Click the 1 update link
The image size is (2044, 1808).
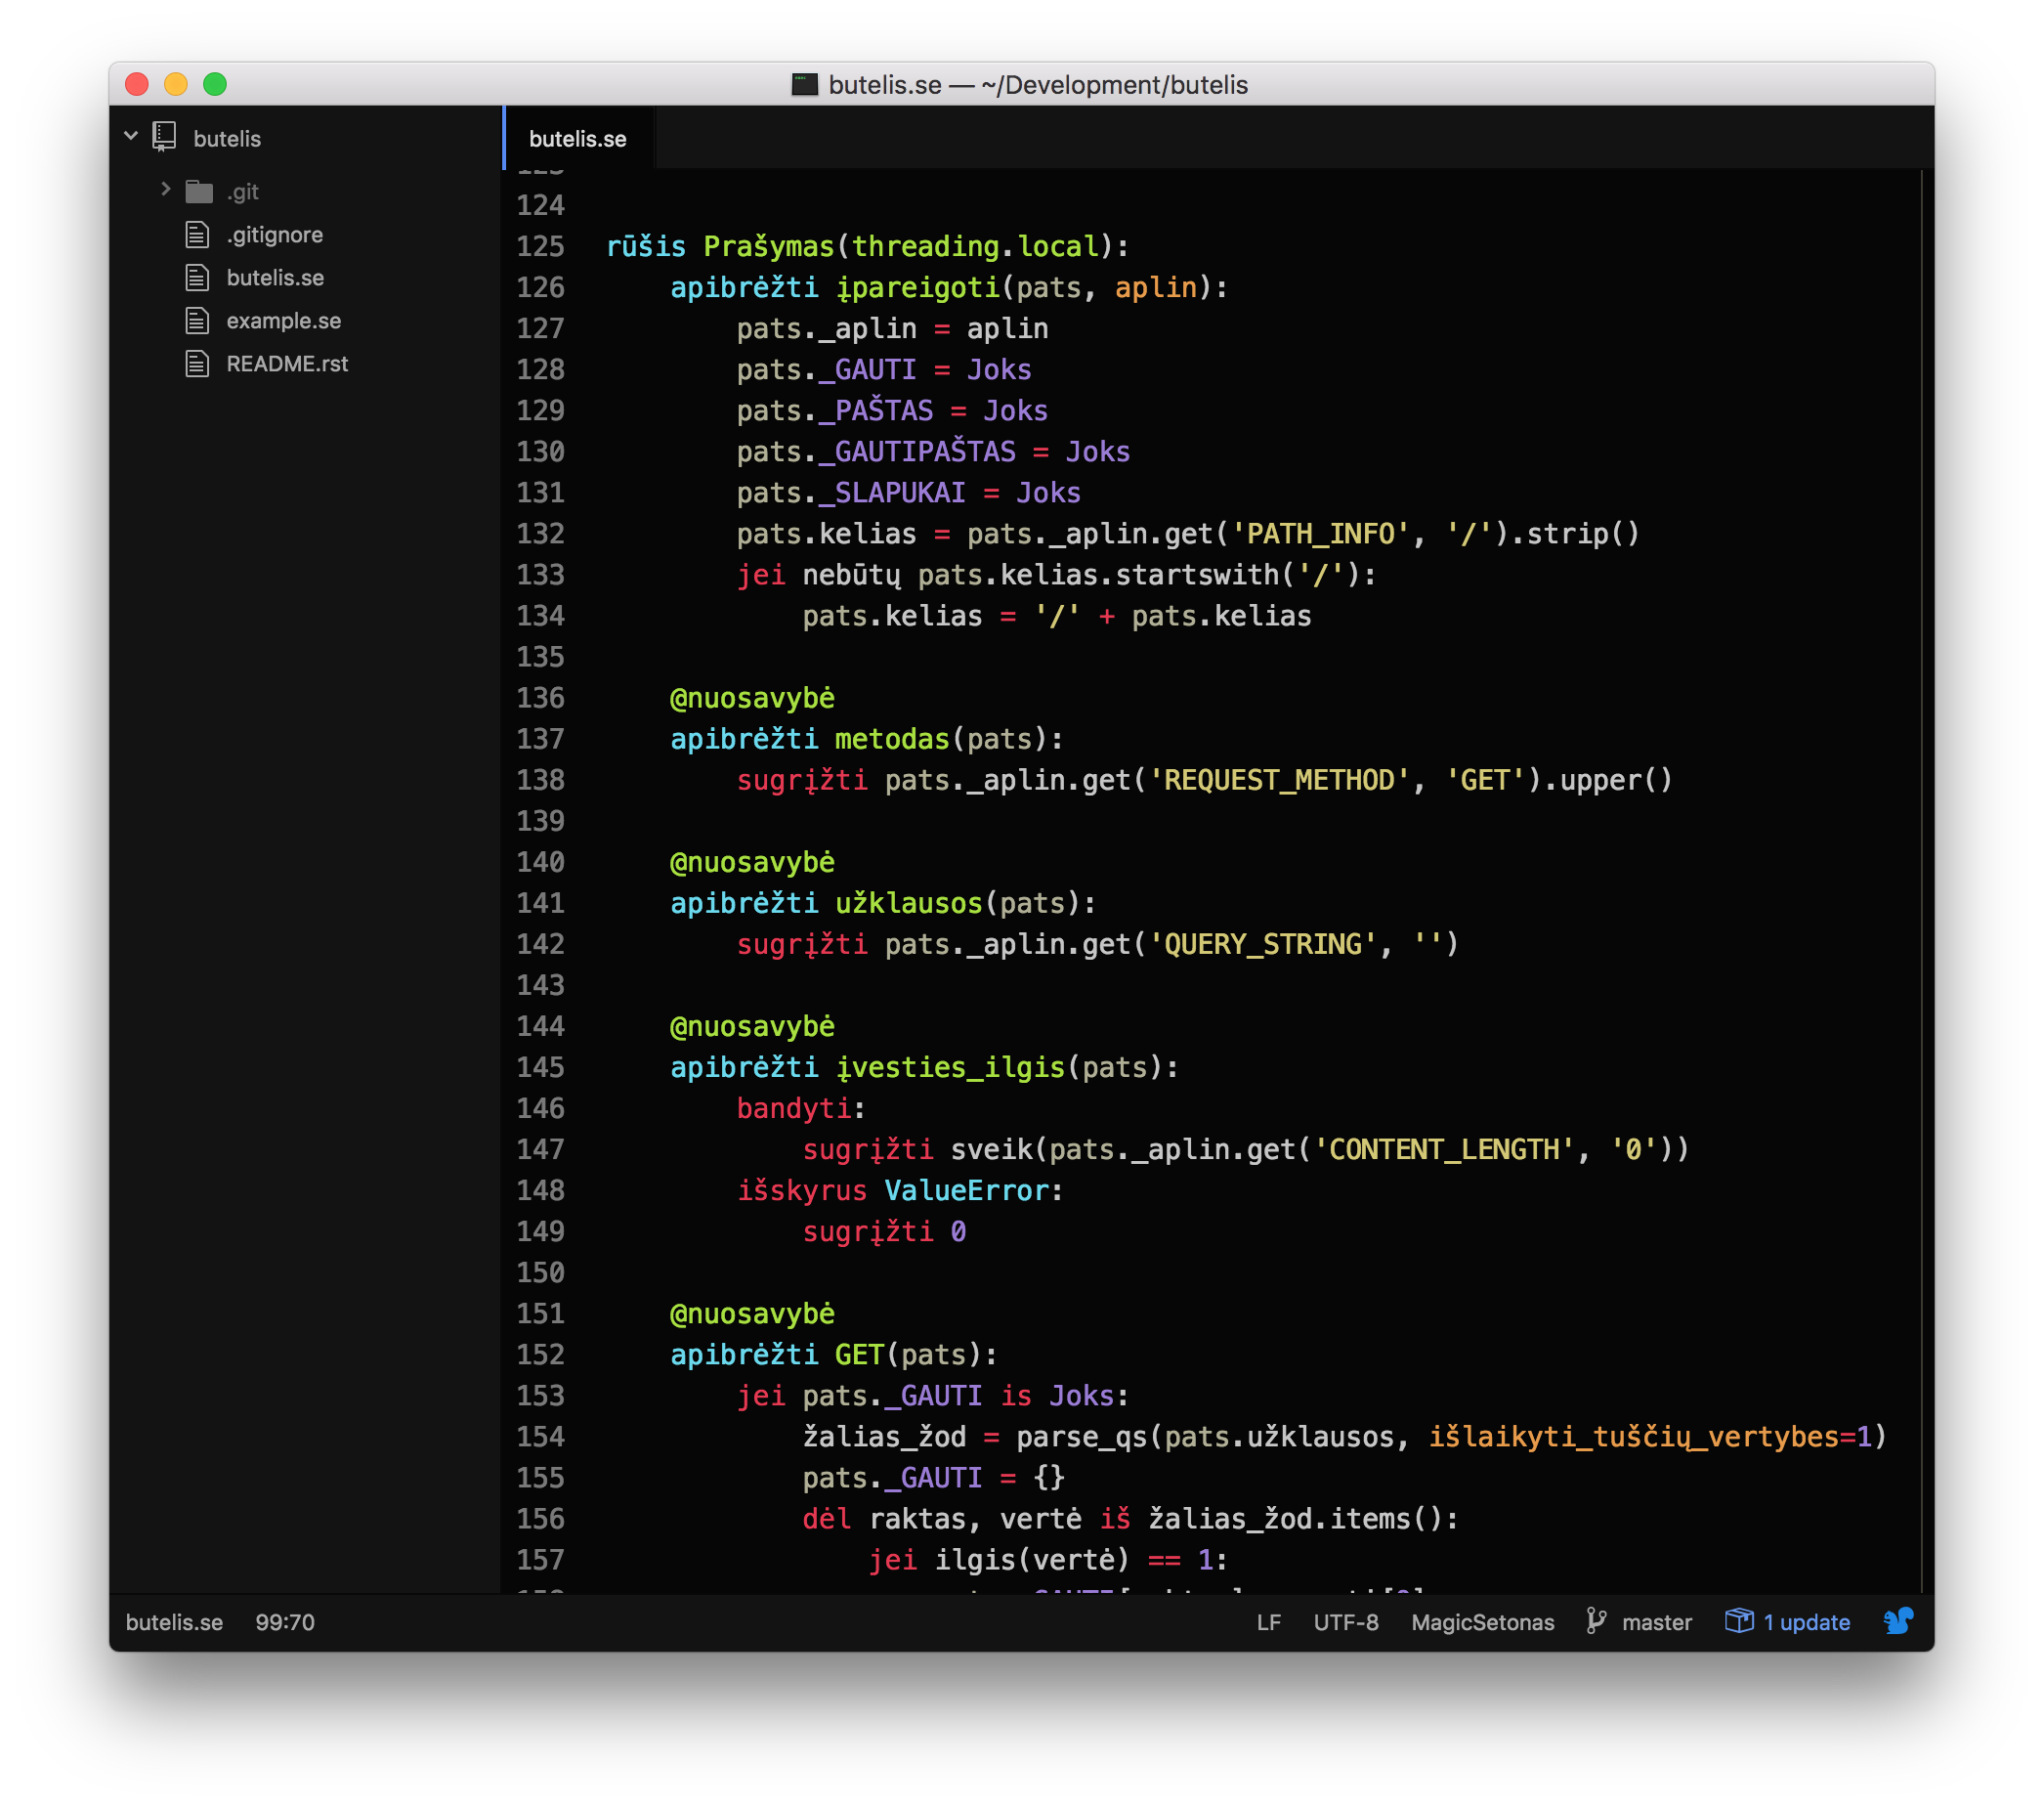[1805, 1622]
